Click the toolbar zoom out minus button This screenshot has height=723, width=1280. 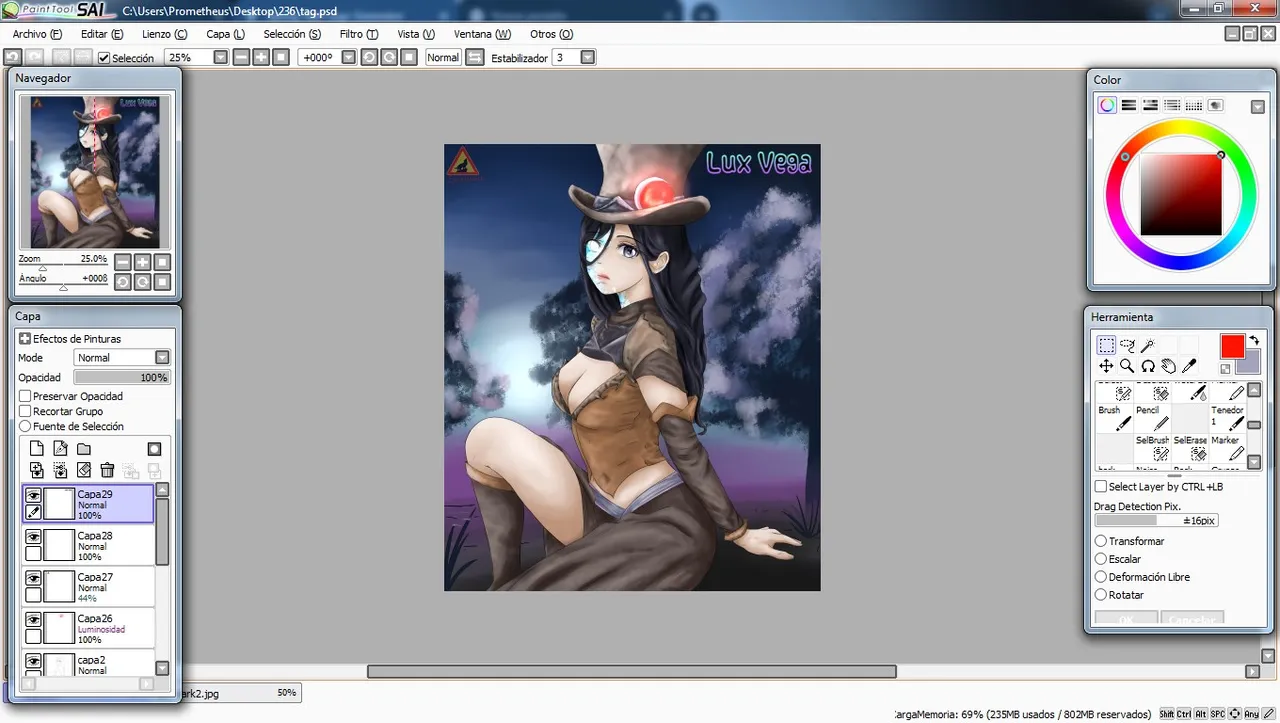pos(241,58)
